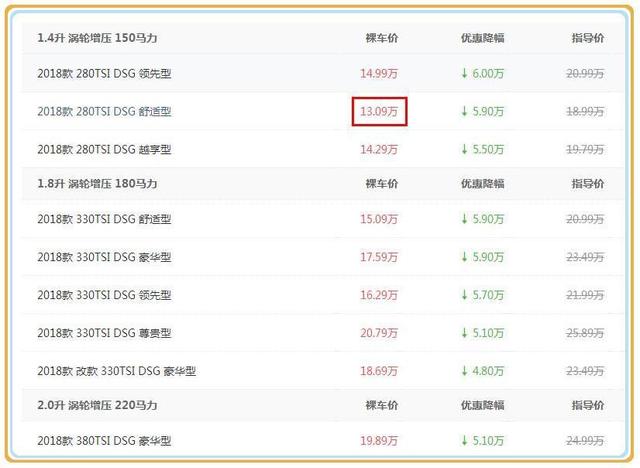The image size is (640, 468).
Task: Click the 21.99万 guide price
Action: (x=585, y=295)
